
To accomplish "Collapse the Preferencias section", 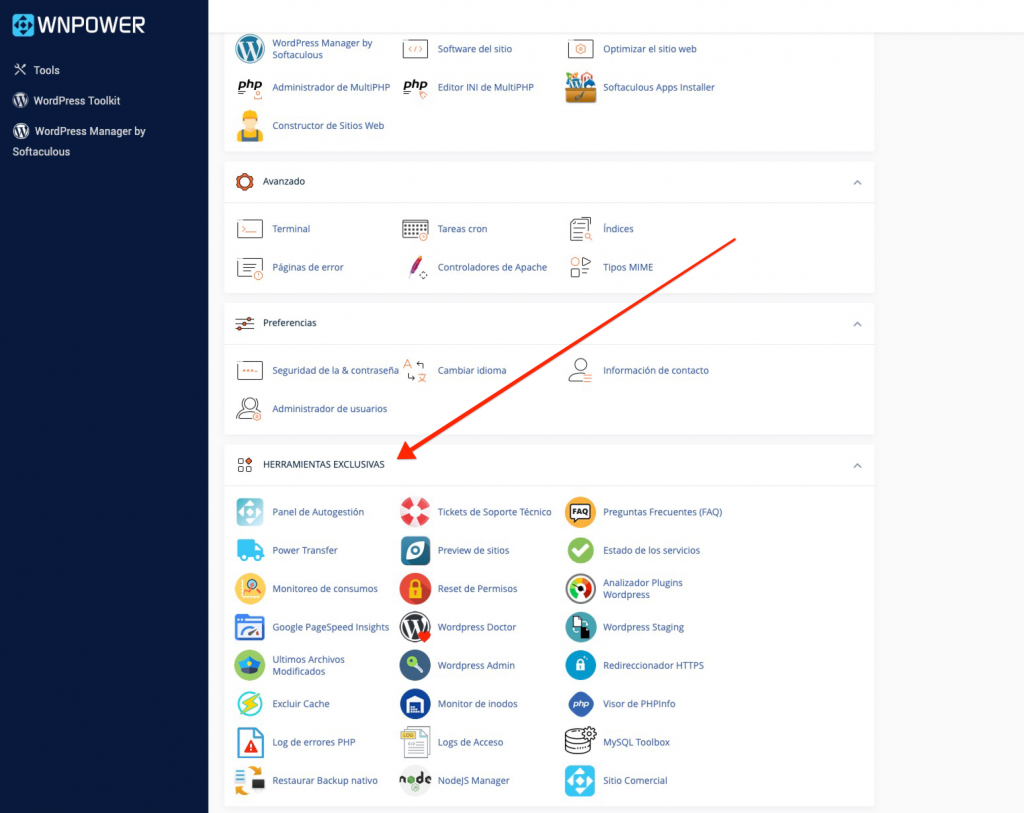I will [857, 324].
